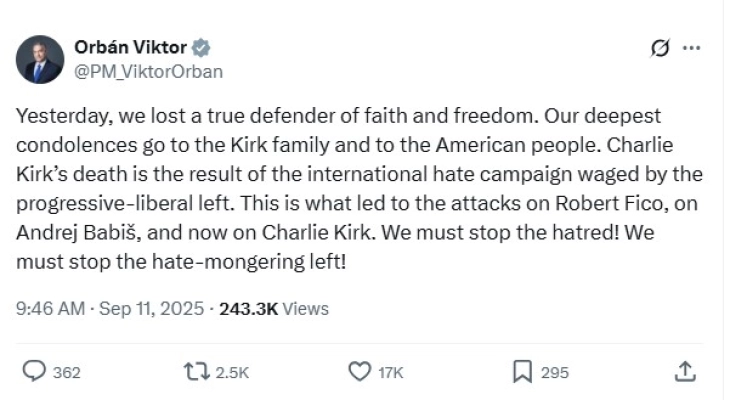Viewport: 730px width, 400px height.
Task: Click the repost arrows icon
Action: click(196, 372)
